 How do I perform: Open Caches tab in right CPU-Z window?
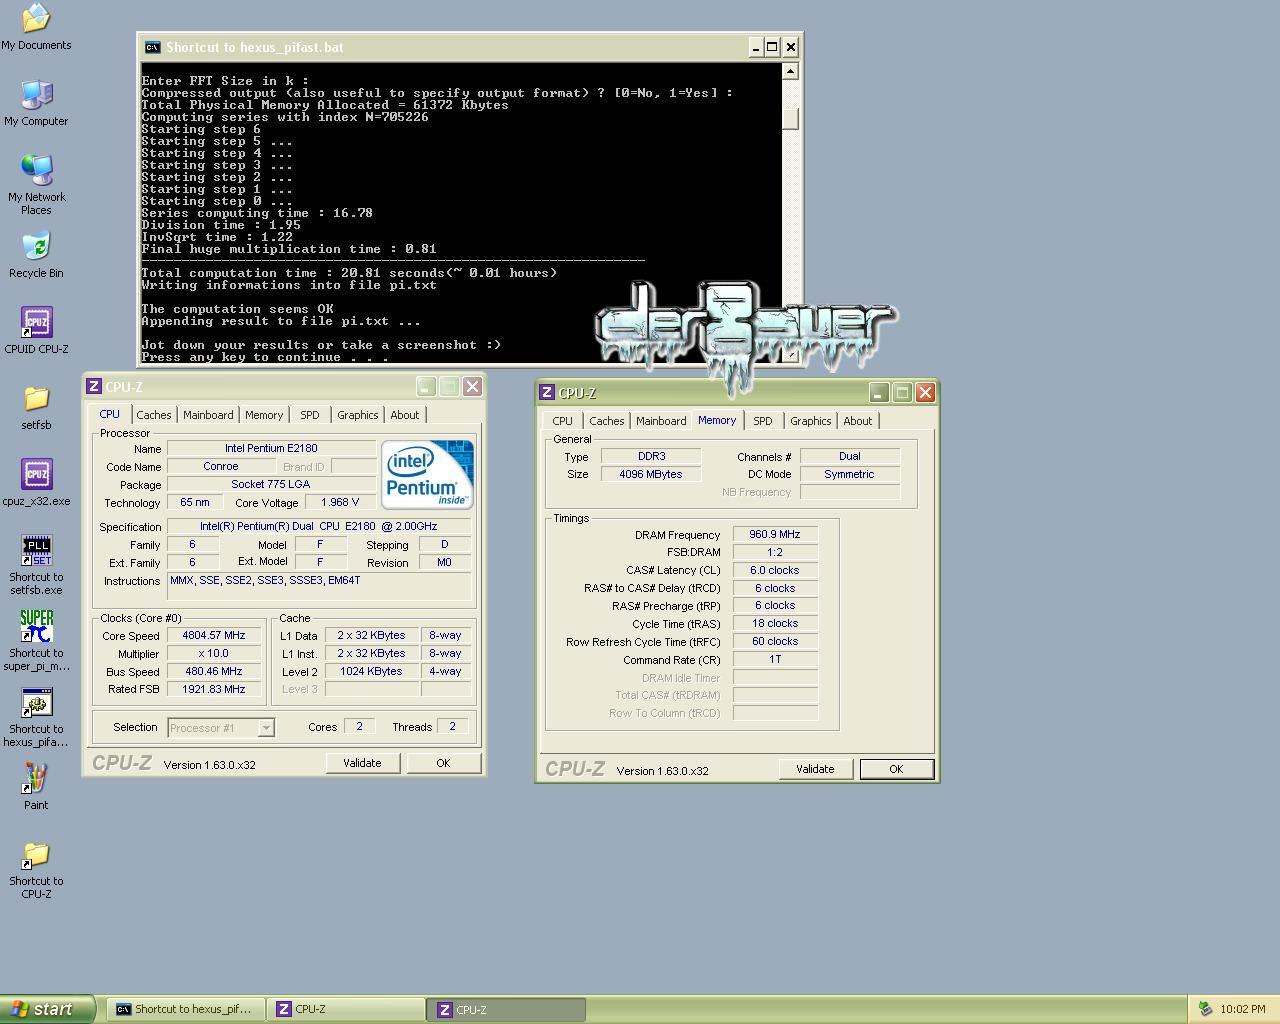[x=607, y=421]
